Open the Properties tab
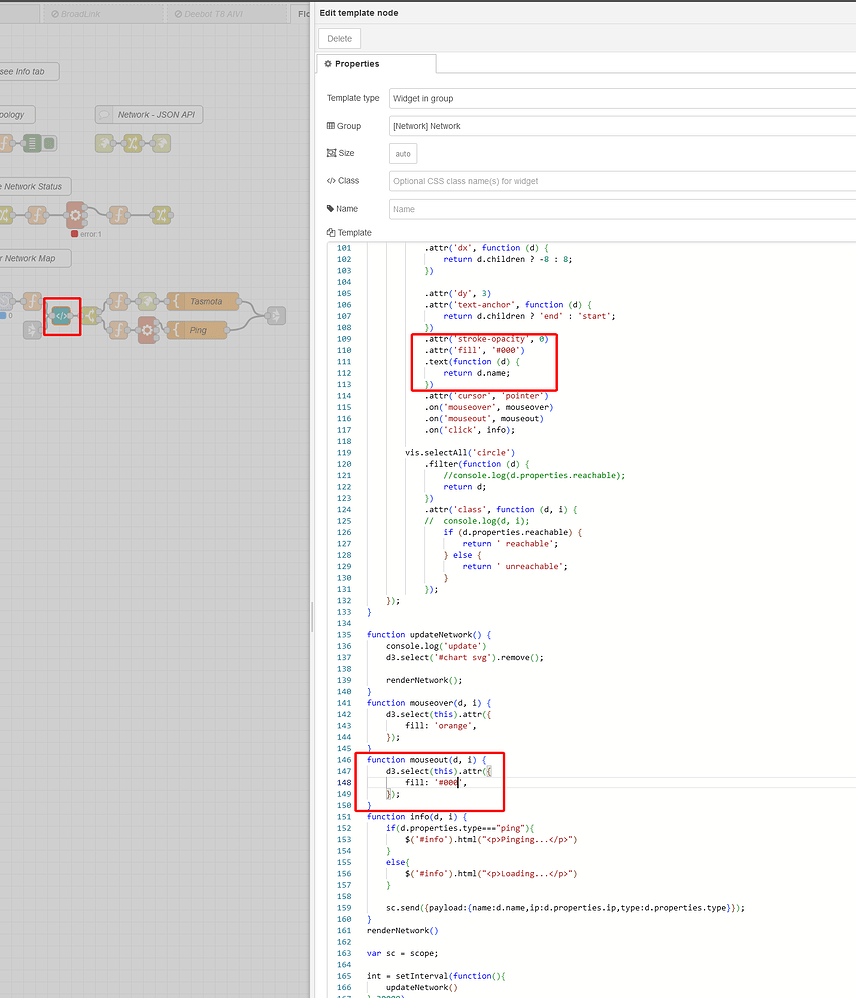This screenshot has width=856, height=998. [x=376, y=64]
